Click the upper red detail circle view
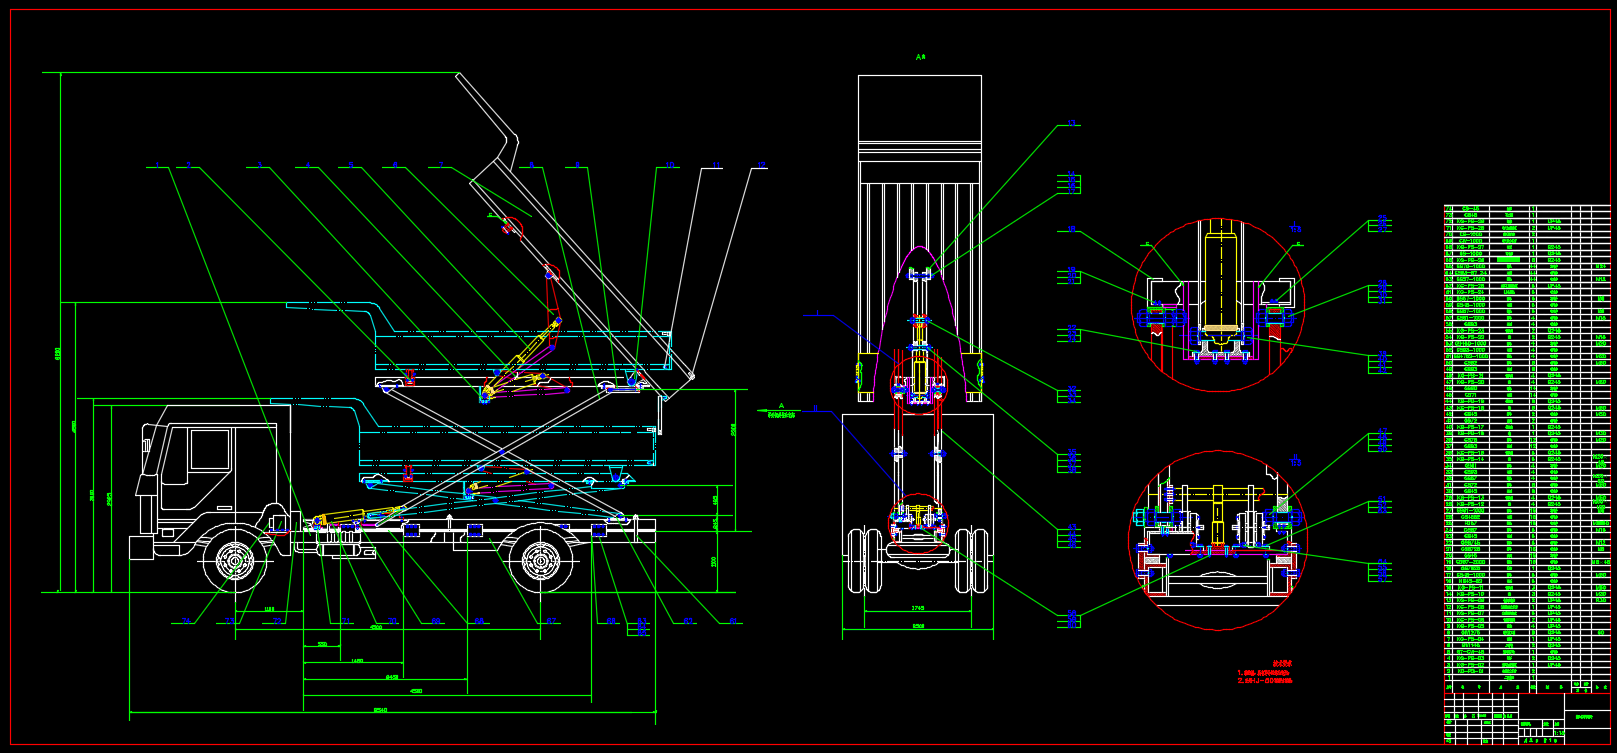 1217,306
